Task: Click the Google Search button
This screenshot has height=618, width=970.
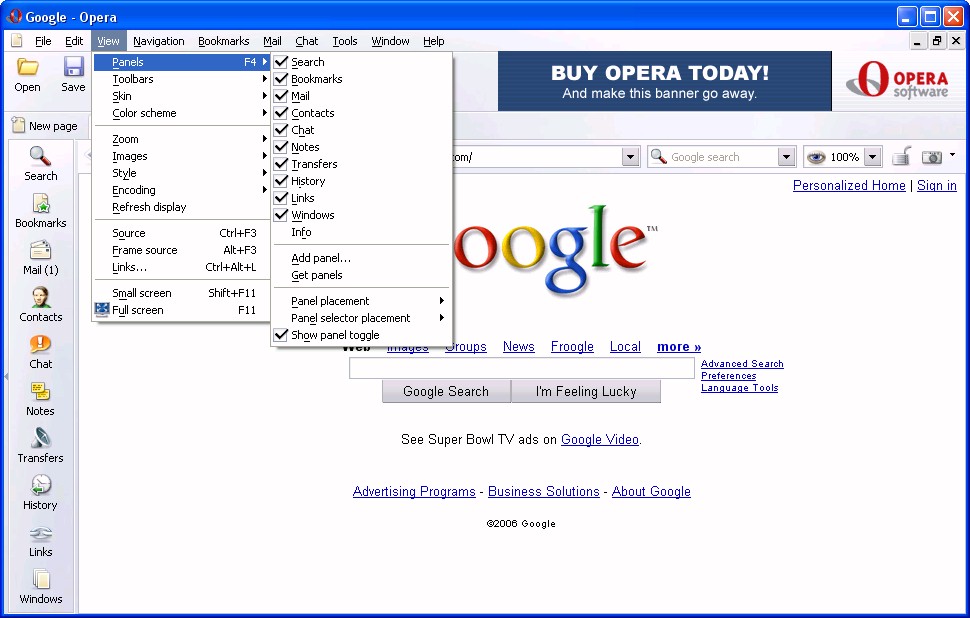Action: (446, 391)
